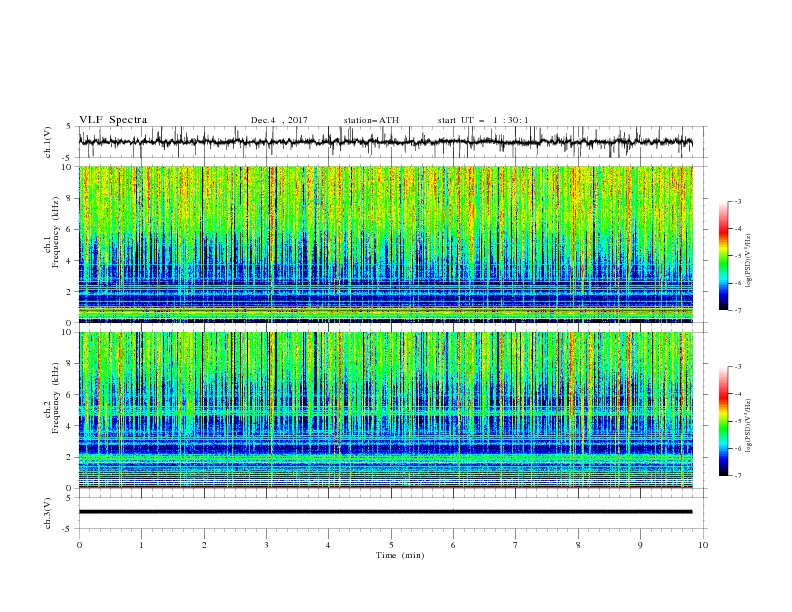792x612 pixels.
Task: Click the "8" kHz tick on ch.1 axis
Action: [x=69, y=198]
